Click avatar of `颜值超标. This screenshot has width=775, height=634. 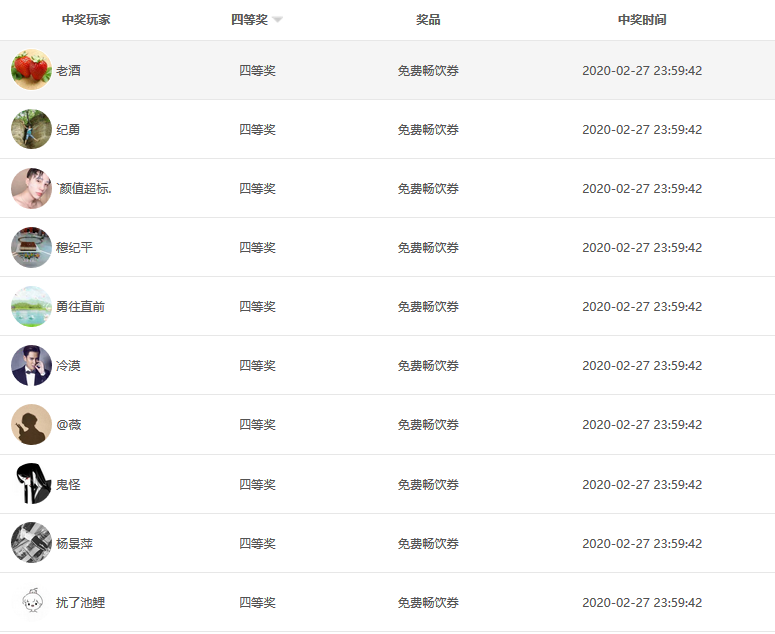click(x=31, y=188)
